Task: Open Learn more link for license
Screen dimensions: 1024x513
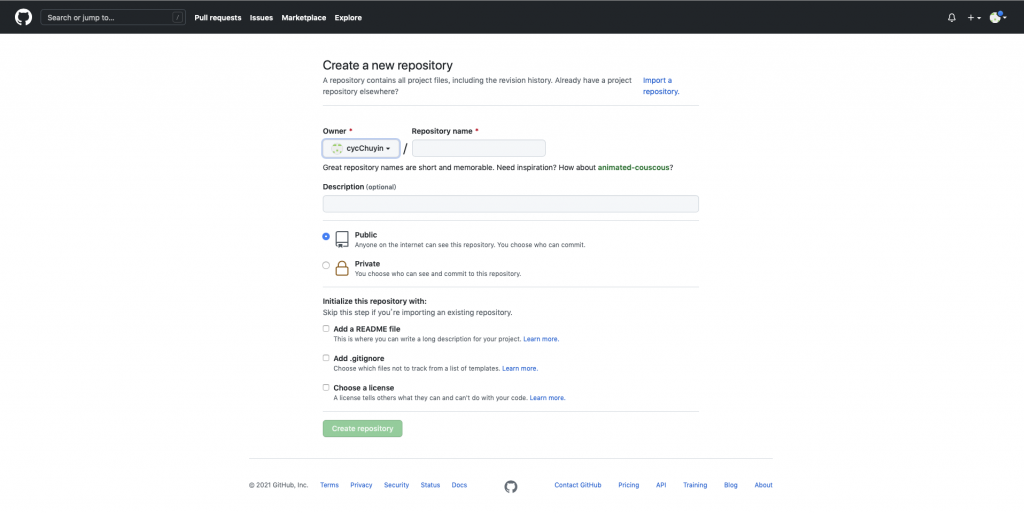Action: click(547, 397)
